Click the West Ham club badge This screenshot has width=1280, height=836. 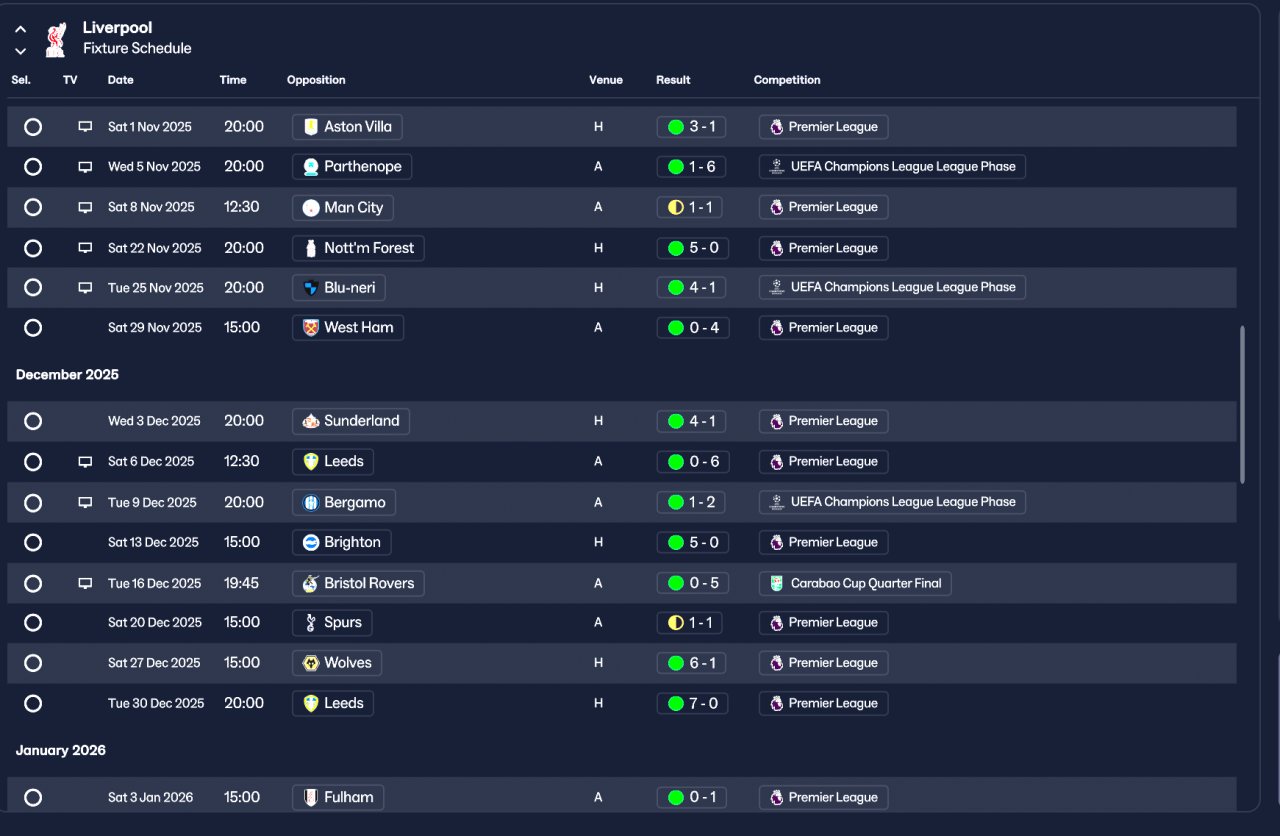(311, 328)
